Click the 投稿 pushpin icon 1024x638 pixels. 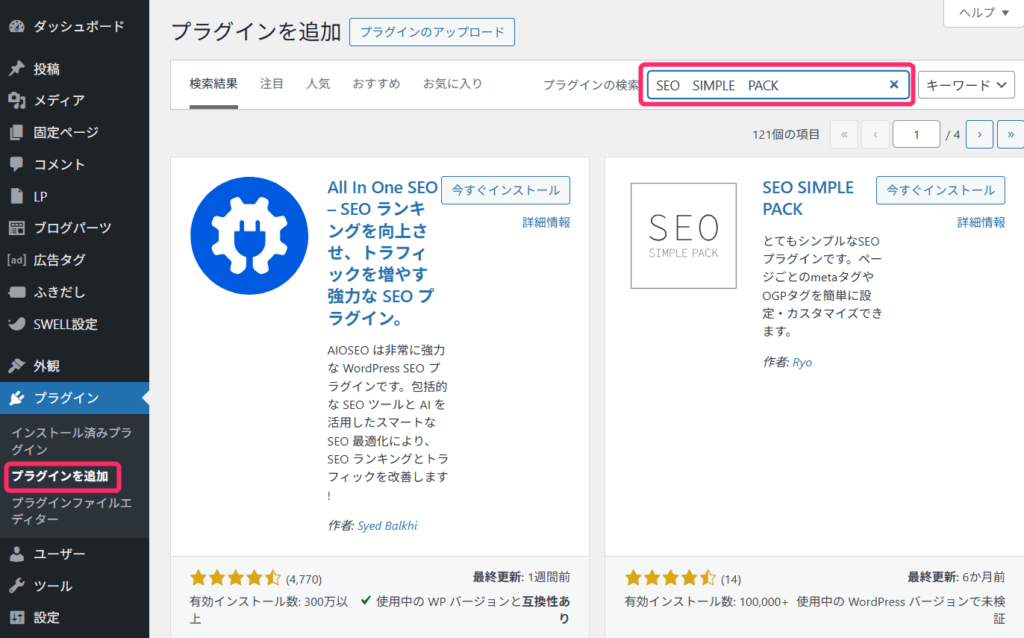coord(17,69)
